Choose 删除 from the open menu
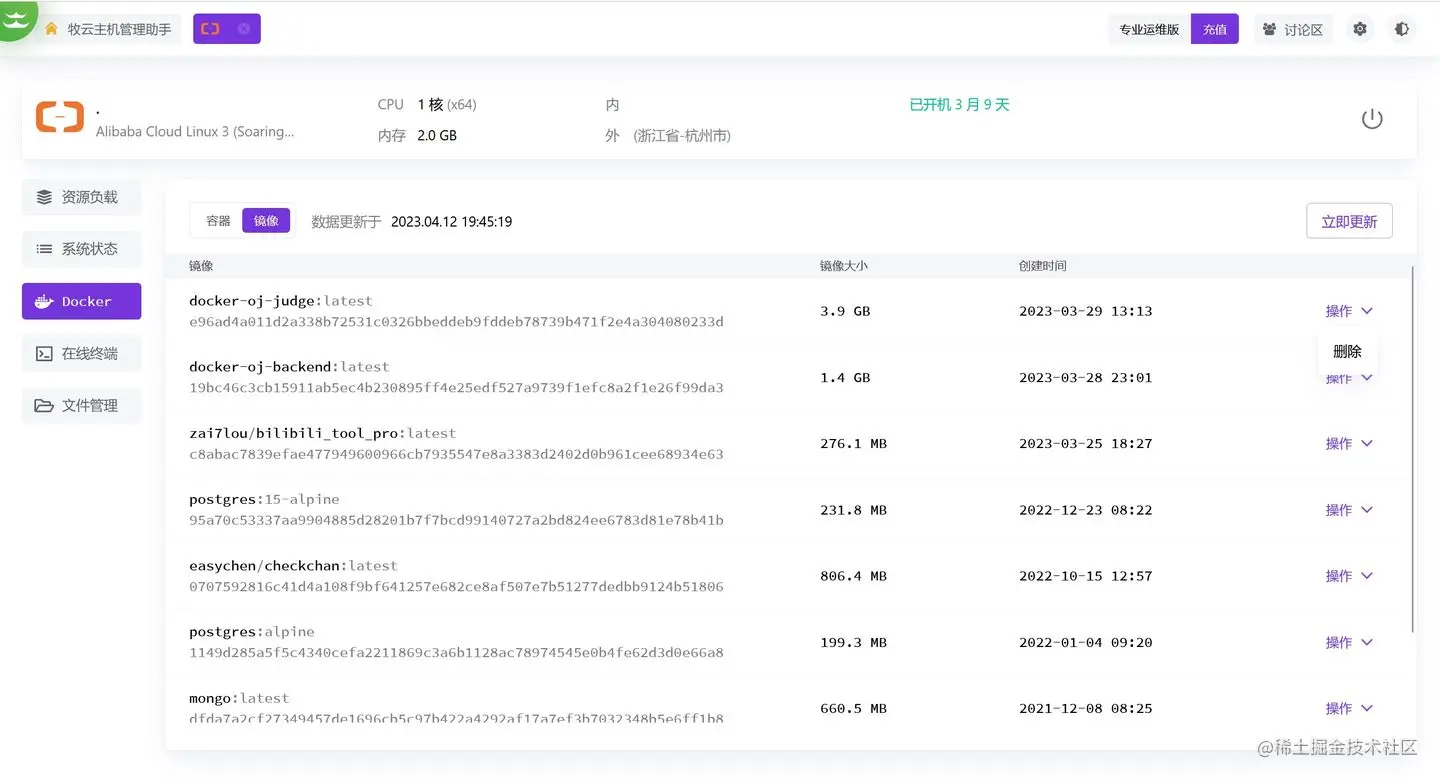The height and width of the screenshot is (780, 1440). [x=1347, y=351]
